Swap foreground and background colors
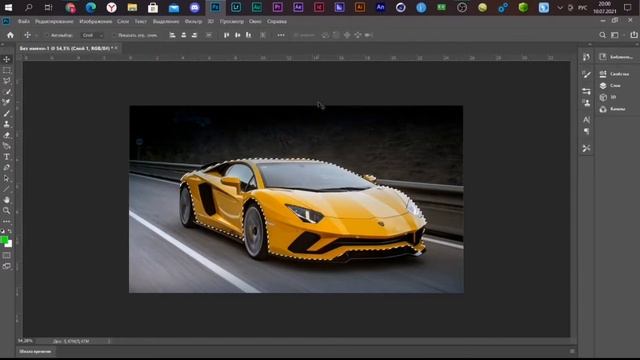This screenshot has height=360, width=640. (x=10, y=231)
